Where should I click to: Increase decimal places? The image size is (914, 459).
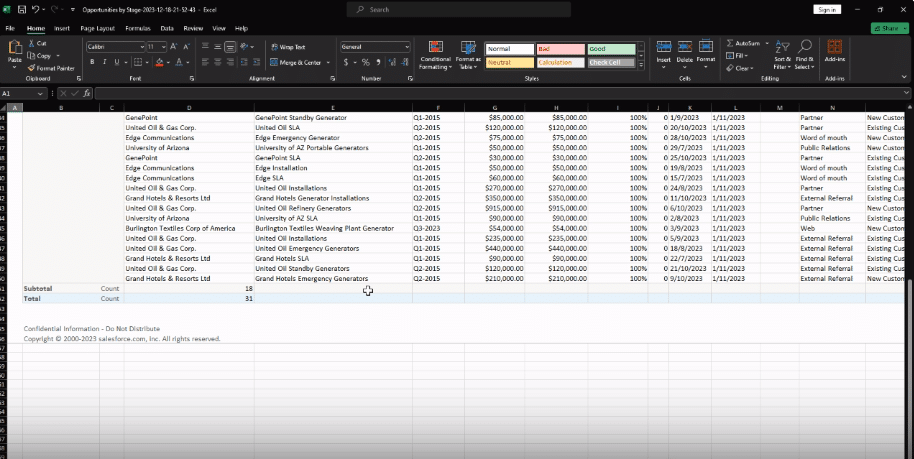(x=392, y=62)
